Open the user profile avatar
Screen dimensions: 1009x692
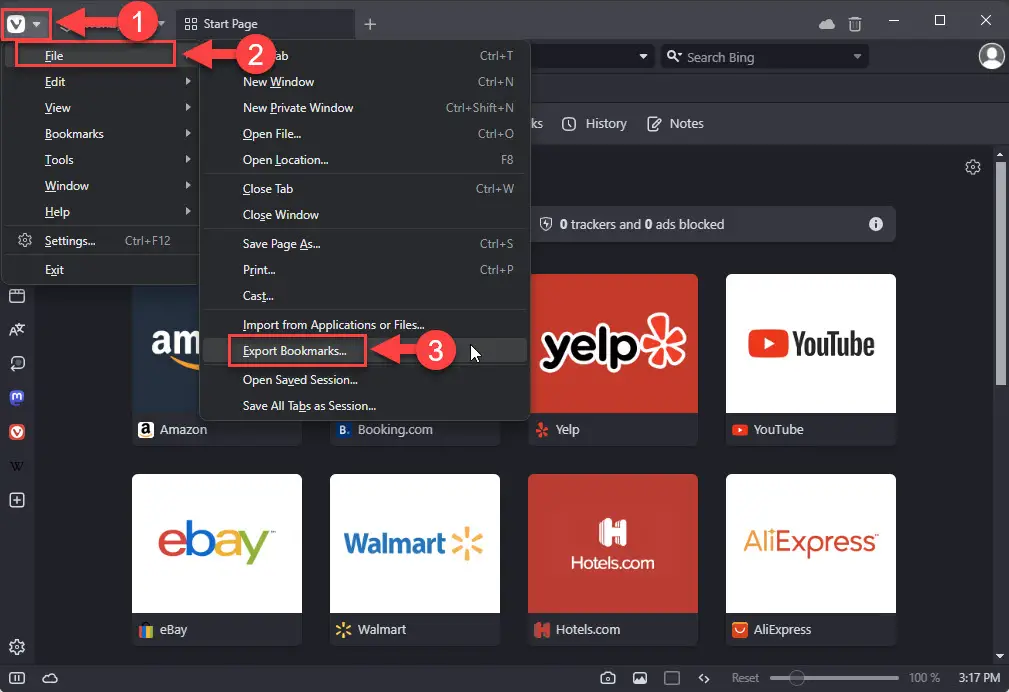992,56
